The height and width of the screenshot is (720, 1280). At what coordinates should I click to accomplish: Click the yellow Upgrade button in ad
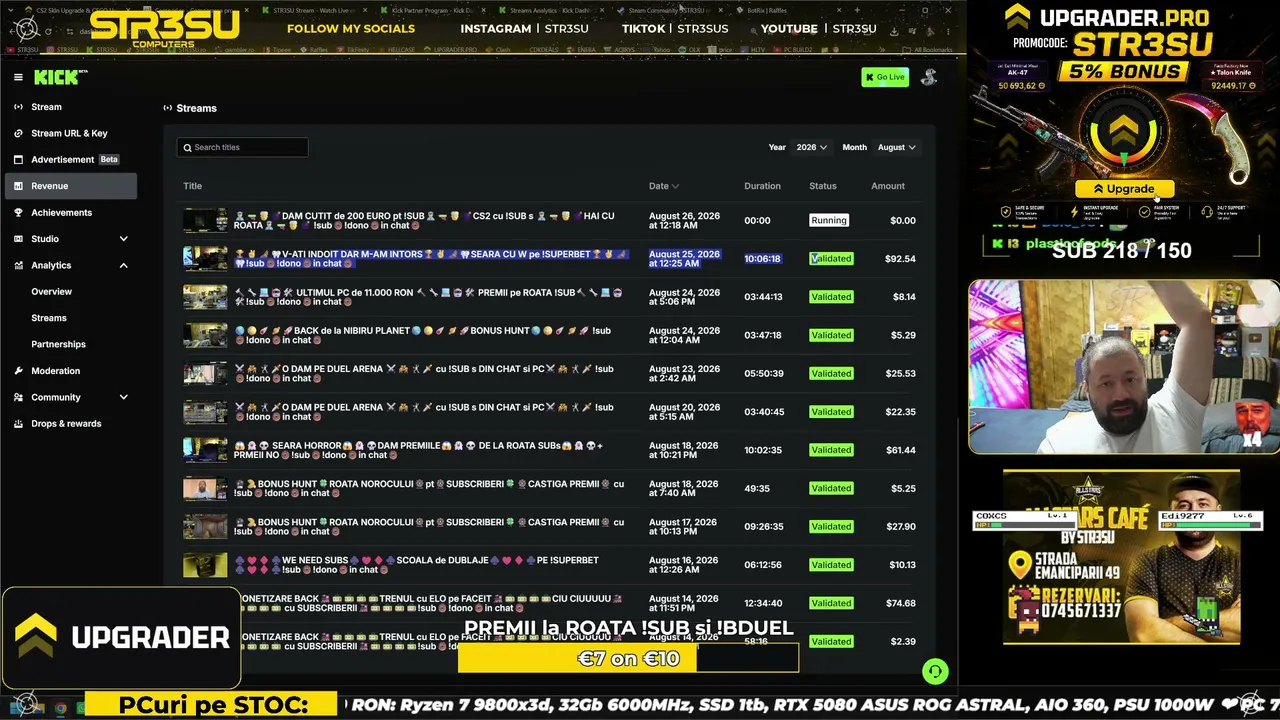1124,189
